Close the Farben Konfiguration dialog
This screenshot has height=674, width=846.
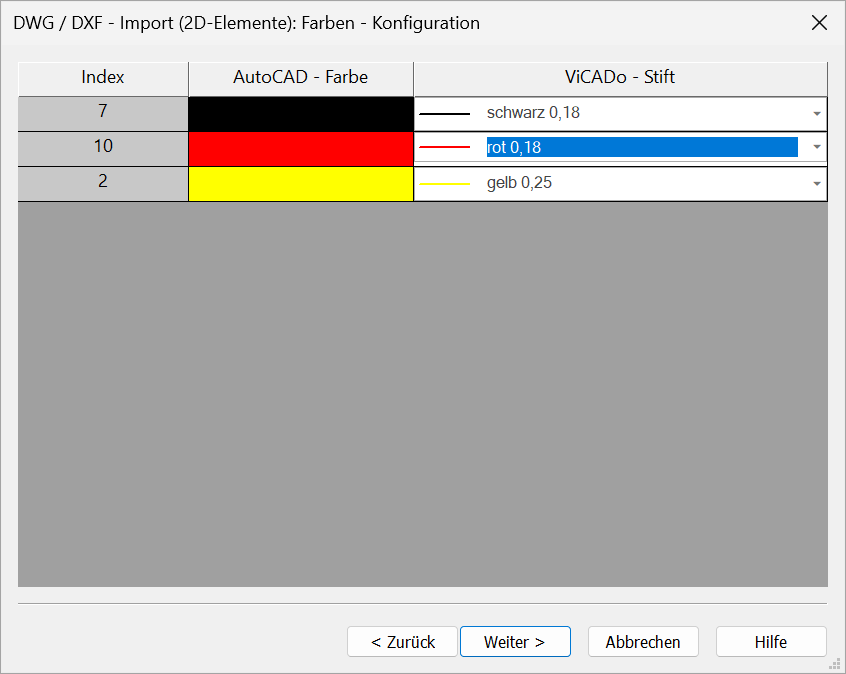[819, 23]
